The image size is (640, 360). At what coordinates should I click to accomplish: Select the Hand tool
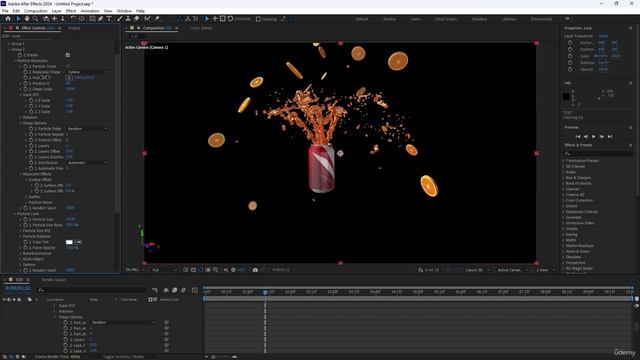[27, 19]
